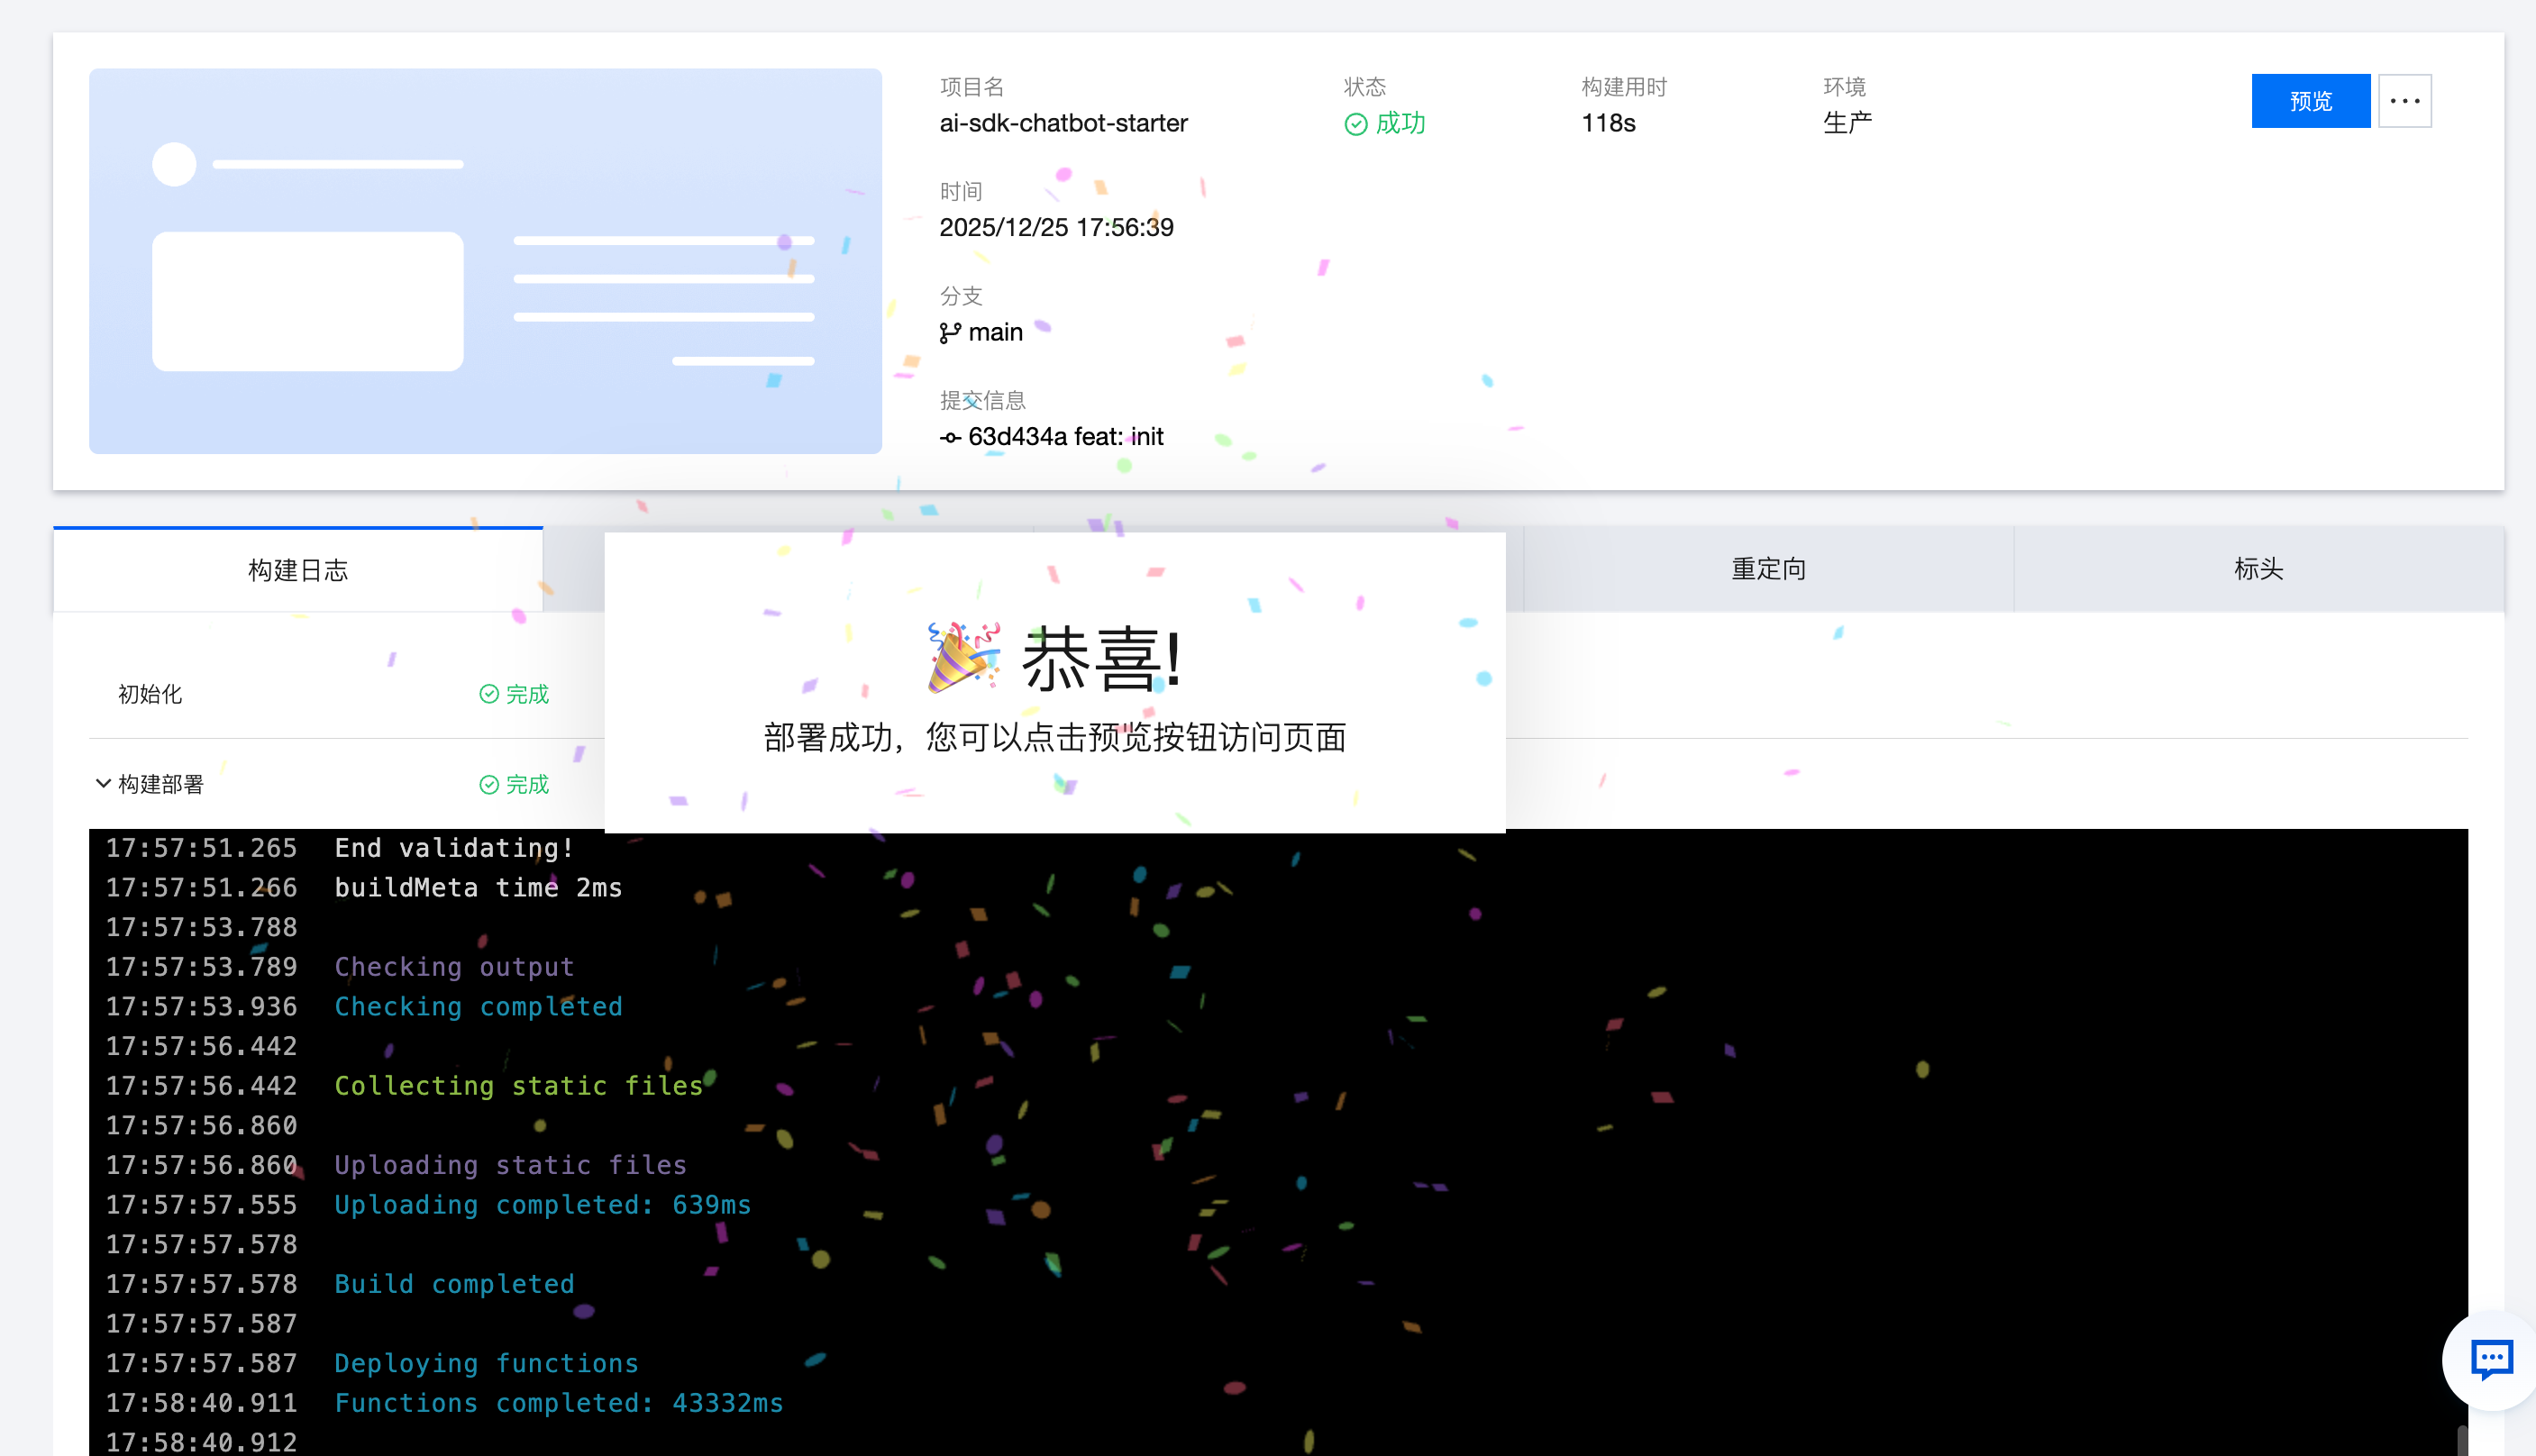
Task: Click the 初始化 completed check icon
Action: (x=489, y=694)
